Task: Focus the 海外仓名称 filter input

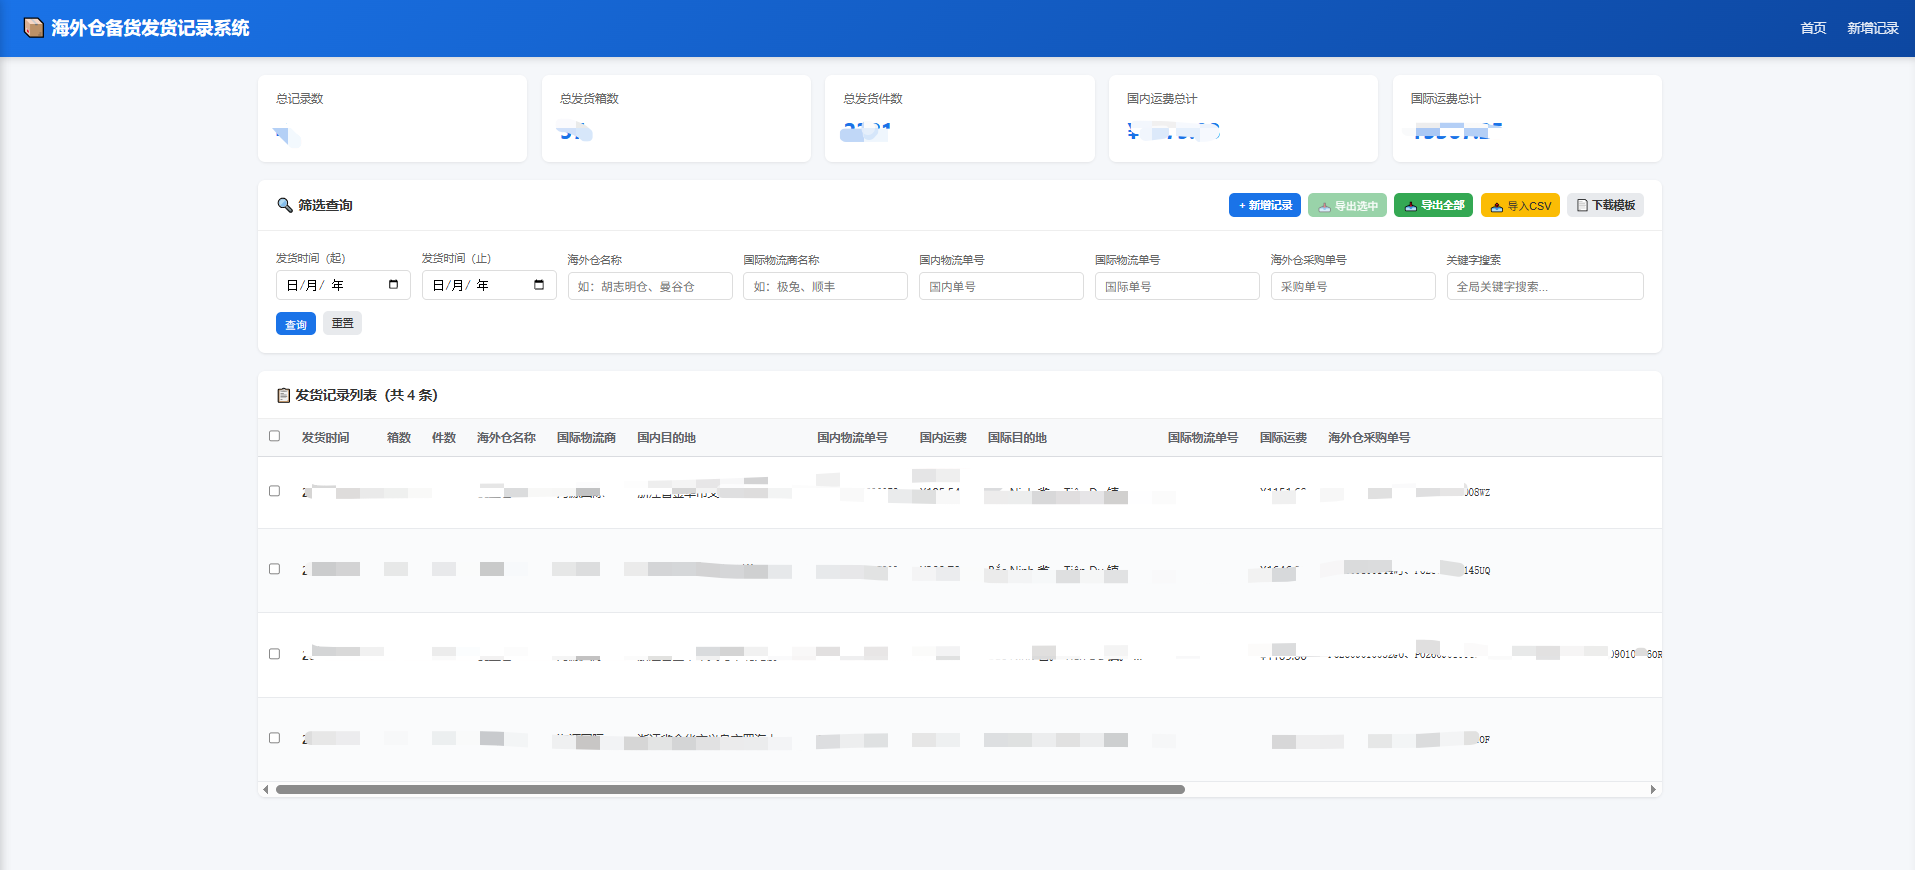Action: click(x=650, y=286)
